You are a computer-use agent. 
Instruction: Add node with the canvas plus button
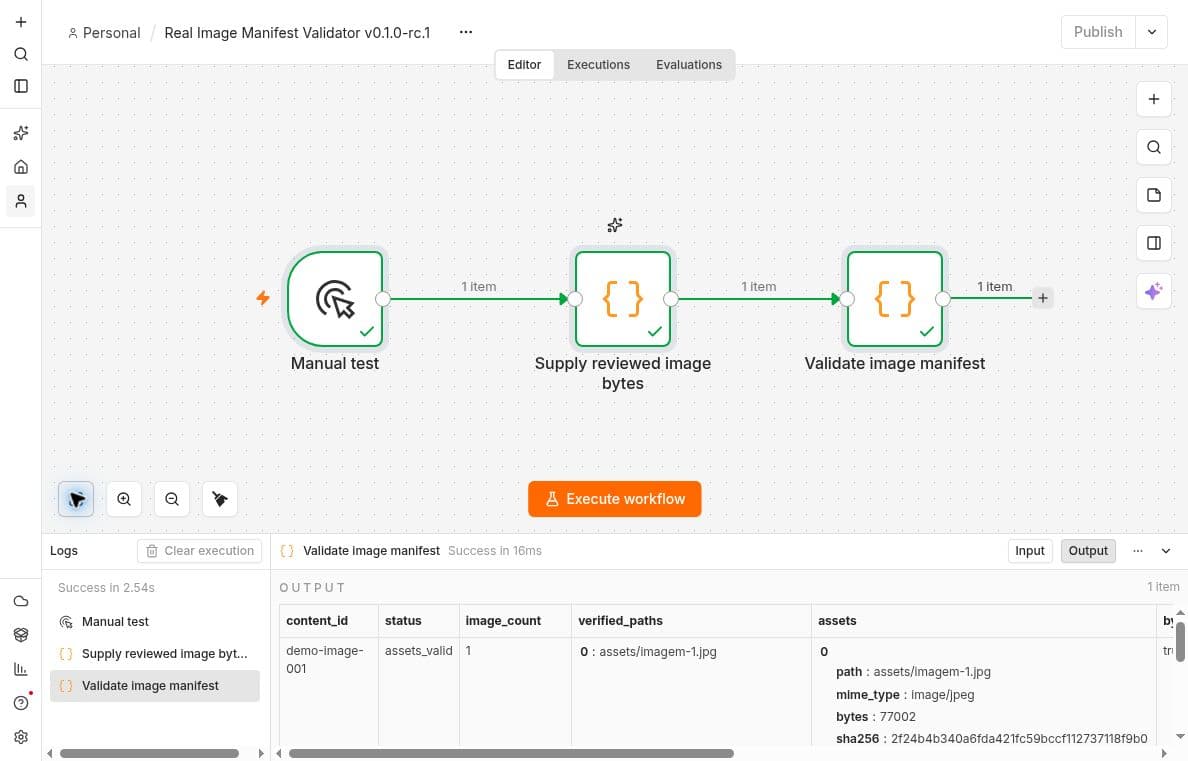[x=1154, y=99]
